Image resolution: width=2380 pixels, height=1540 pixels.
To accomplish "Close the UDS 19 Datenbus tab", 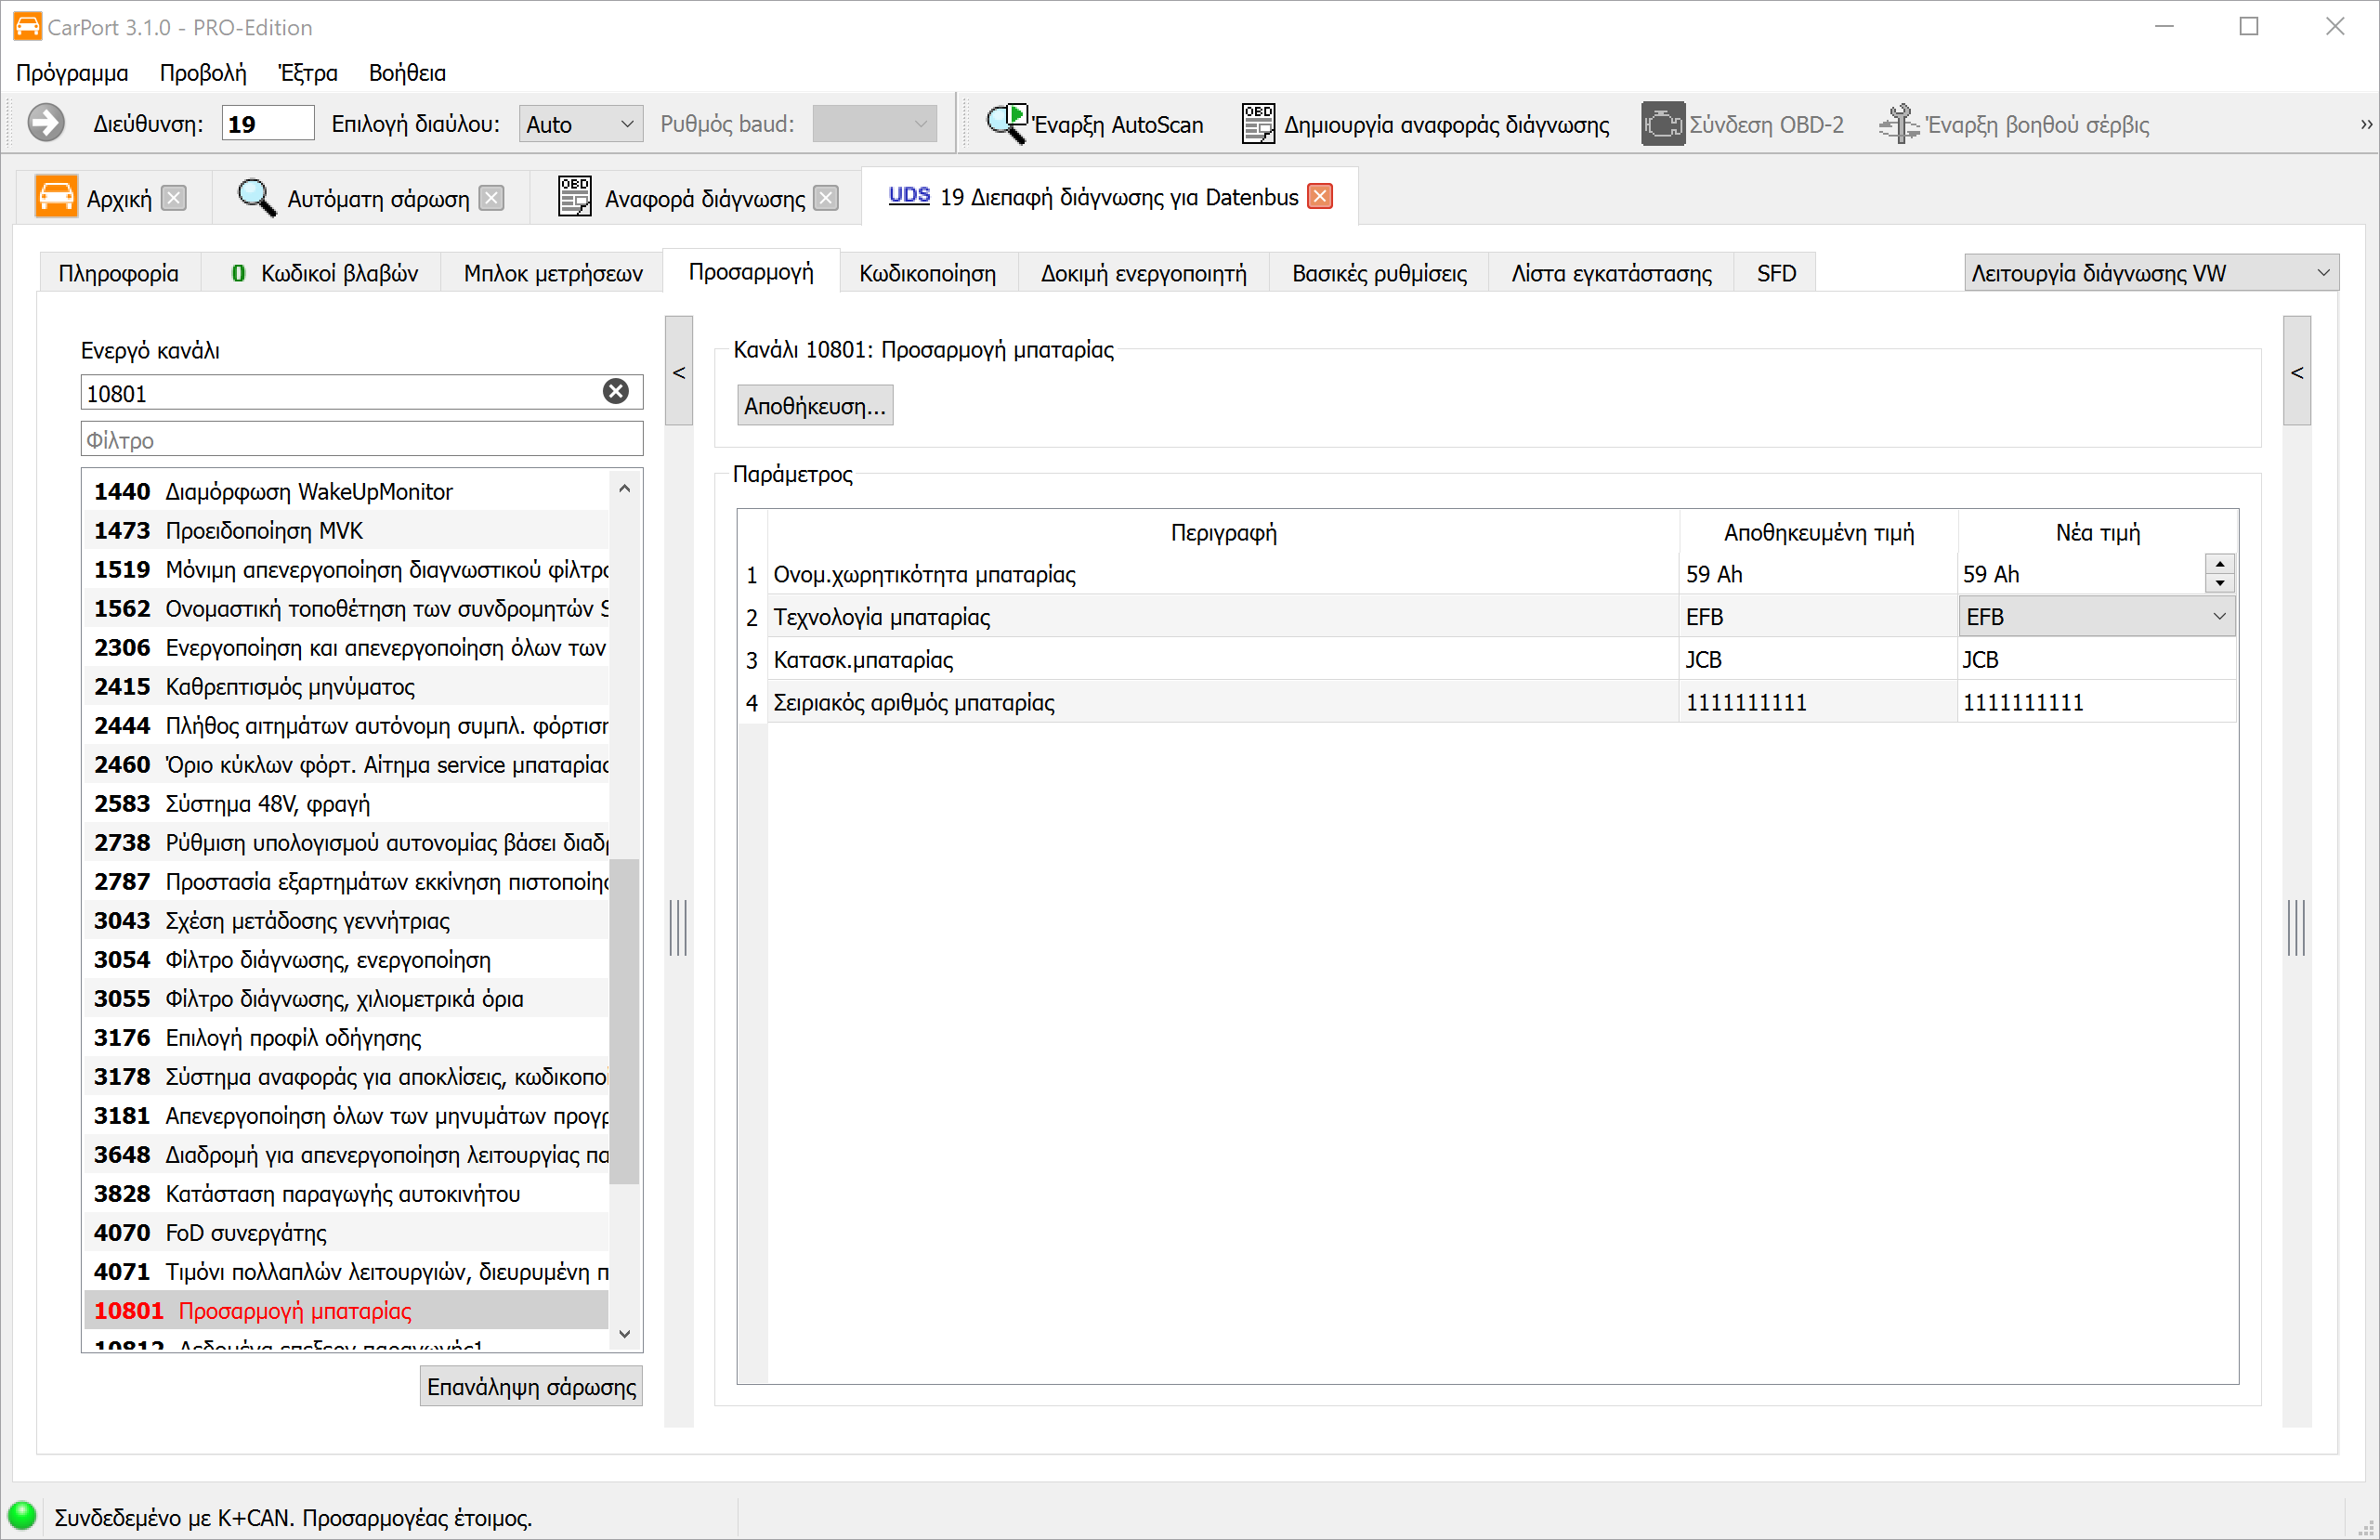I will pyautogui.click(x=1320, y=197).
